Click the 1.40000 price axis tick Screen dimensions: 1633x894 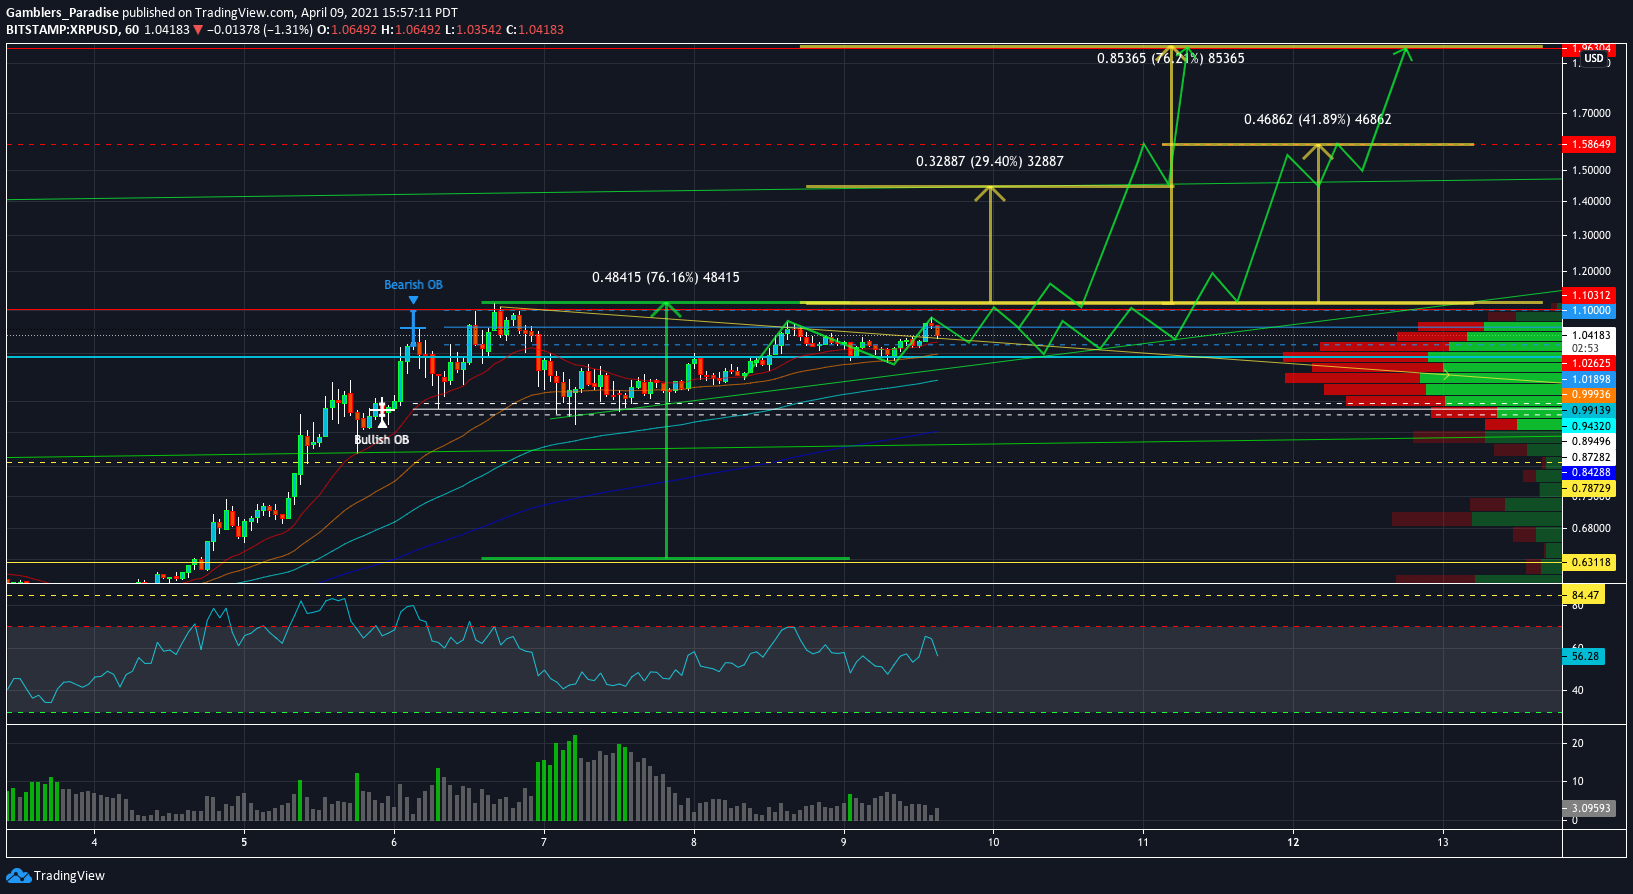pyautogui.click(x=1591, y=202)
